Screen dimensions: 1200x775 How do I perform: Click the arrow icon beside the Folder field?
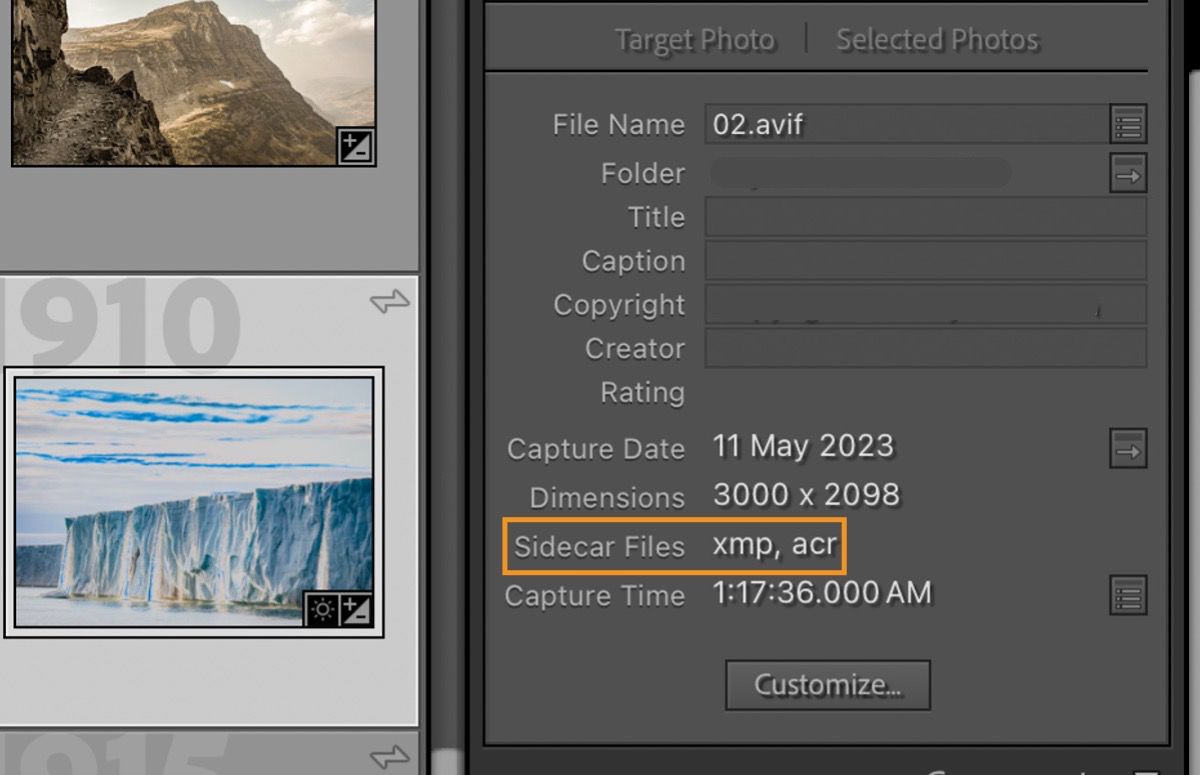(x=1129, y=173)
